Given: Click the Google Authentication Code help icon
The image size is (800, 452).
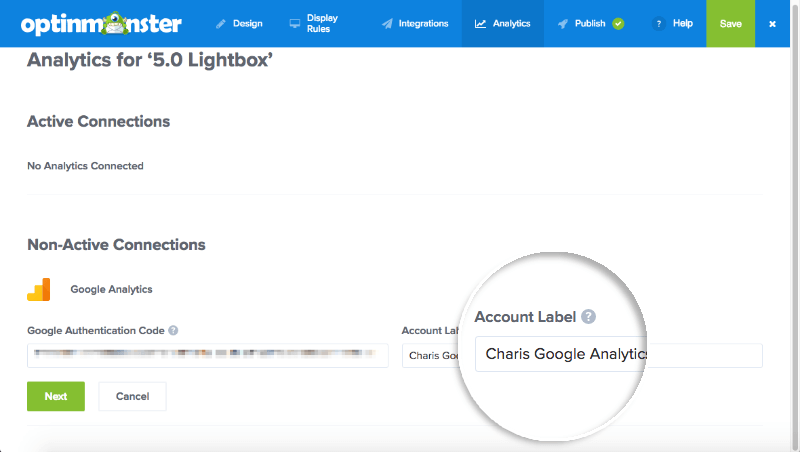Looking at the screenshot, I should [173, 331].
